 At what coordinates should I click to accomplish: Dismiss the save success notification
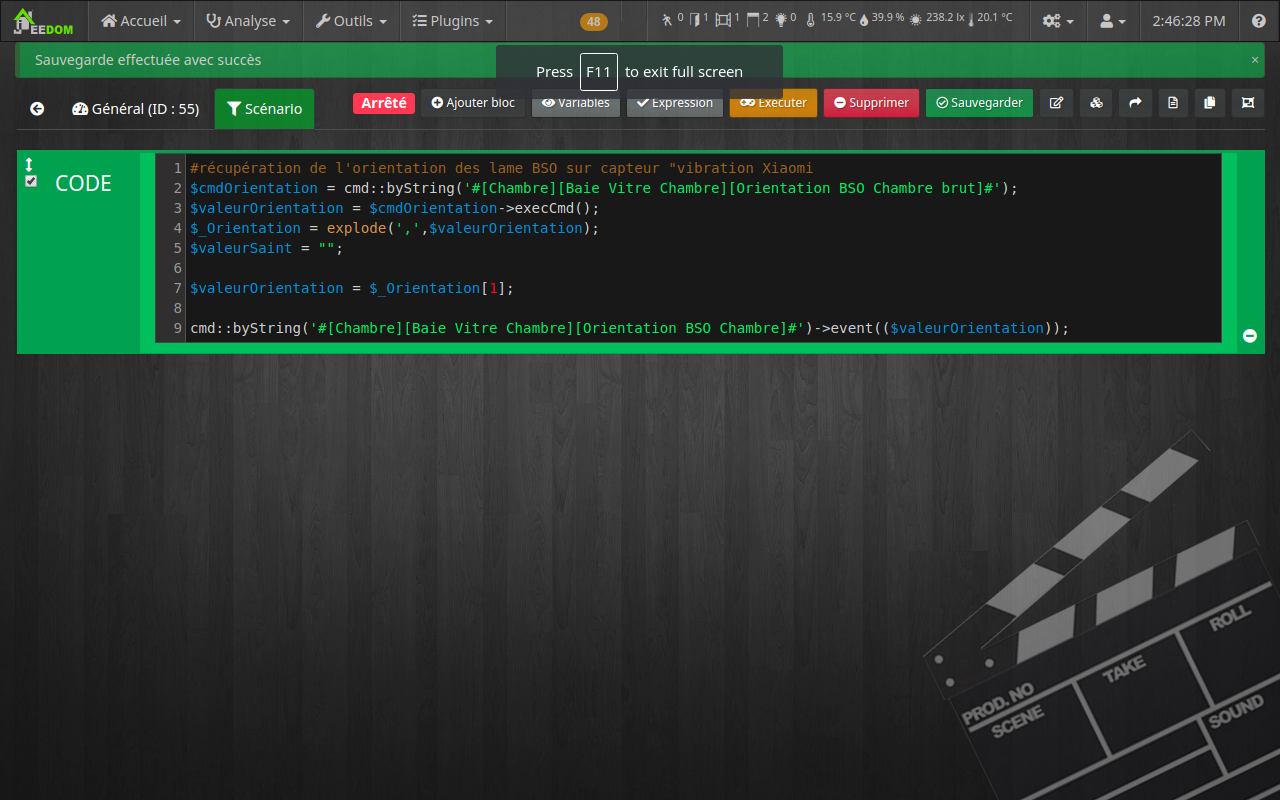coord(1255,60)
